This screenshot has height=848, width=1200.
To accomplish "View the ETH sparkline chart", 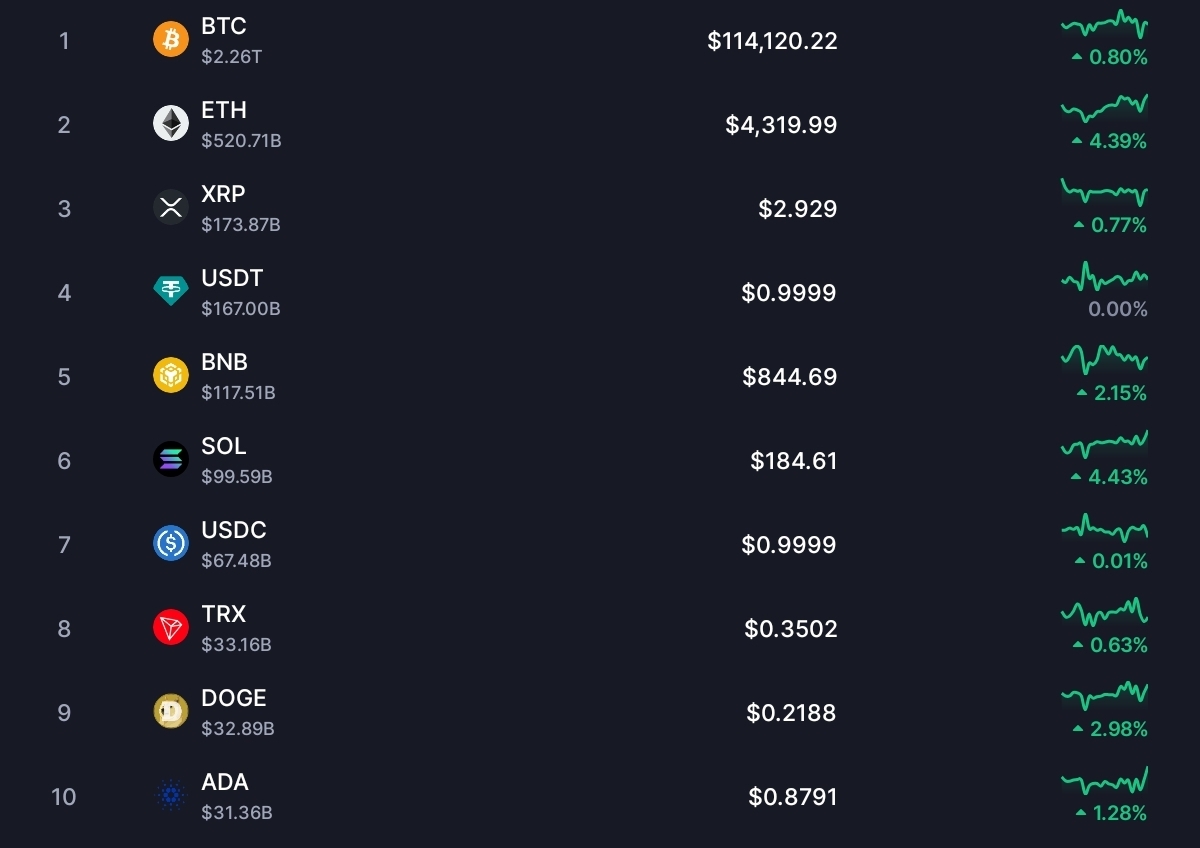I will tap(1104, 106).
